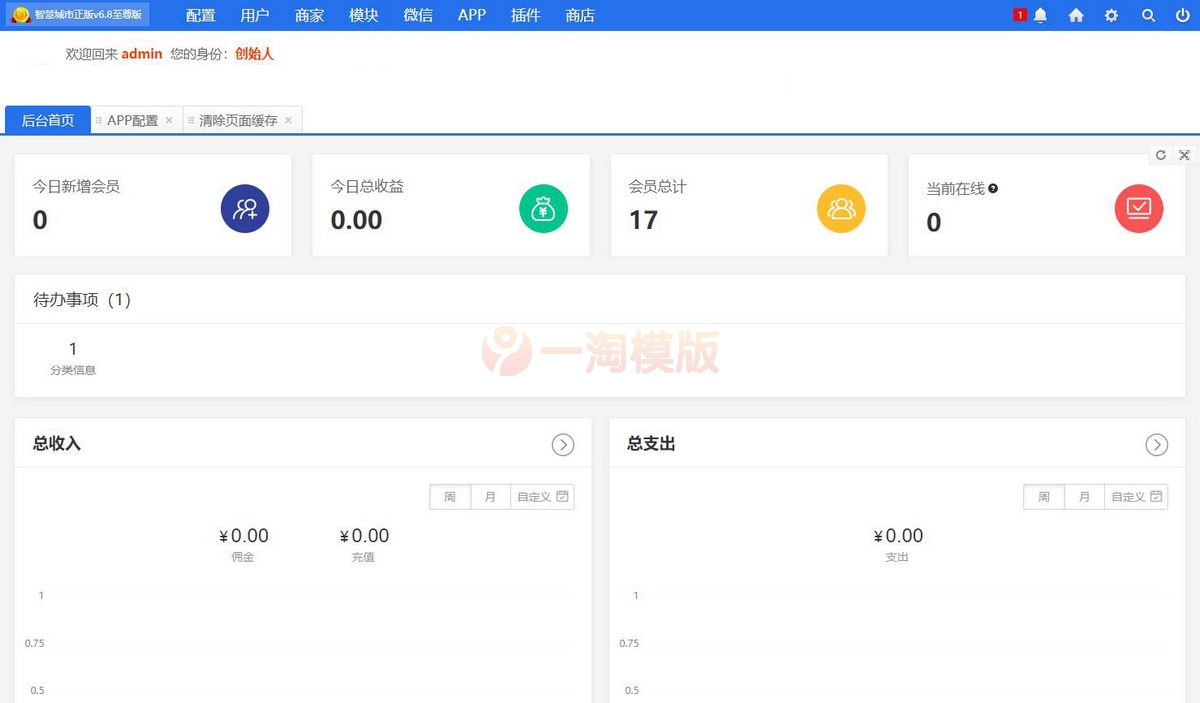Expand the 总支出 panel arrow
This screenshot has height=703, width=1200.
coord(1157,444)
